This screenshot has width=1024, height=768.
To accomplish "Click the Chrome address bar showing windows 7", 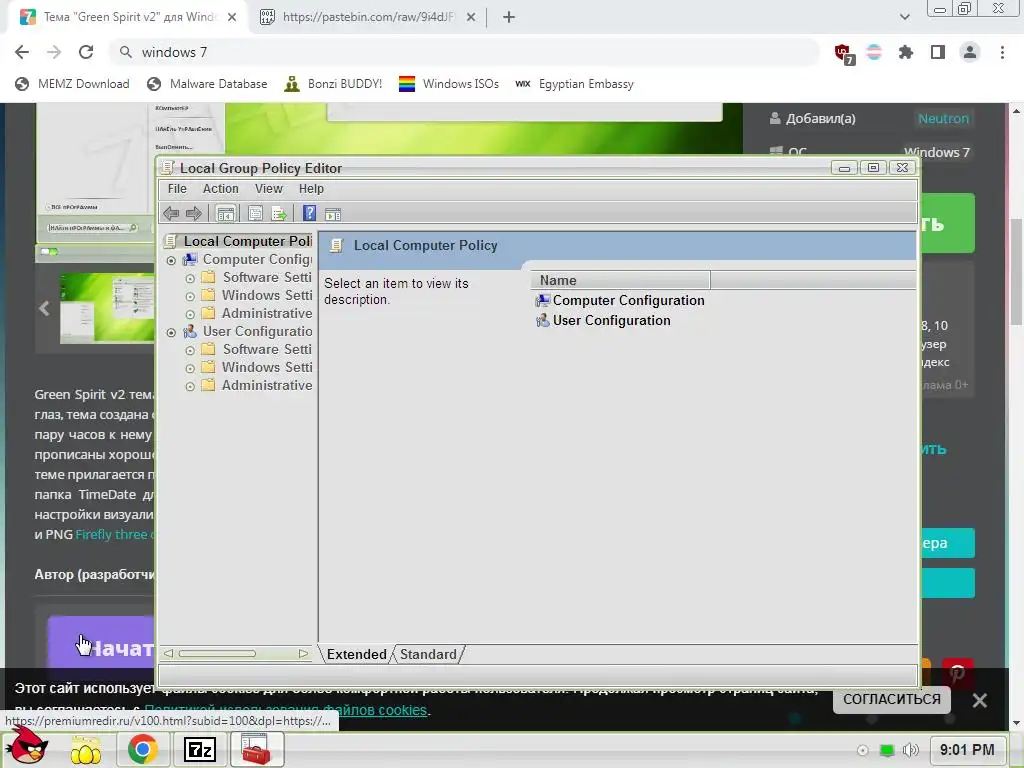I will pyautogui.click(x=466, y=52).
